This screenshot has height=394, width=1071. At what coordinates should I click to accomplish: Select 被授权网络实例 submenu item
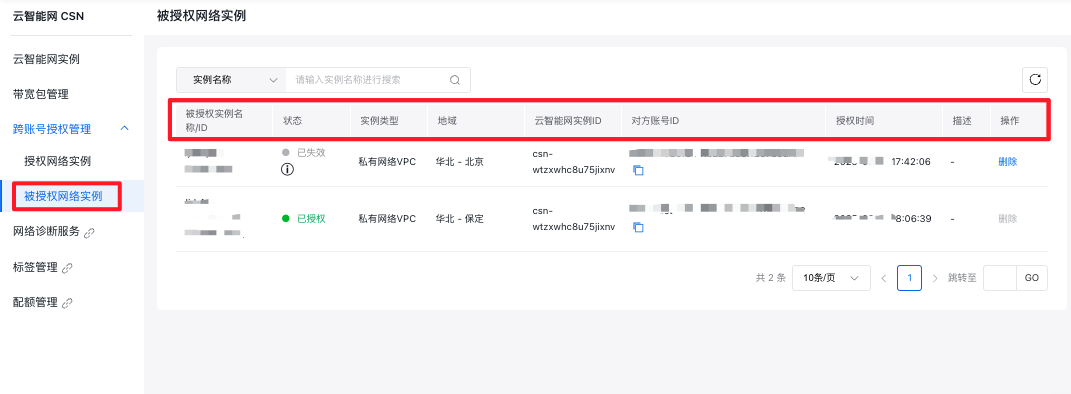(63, 196)
